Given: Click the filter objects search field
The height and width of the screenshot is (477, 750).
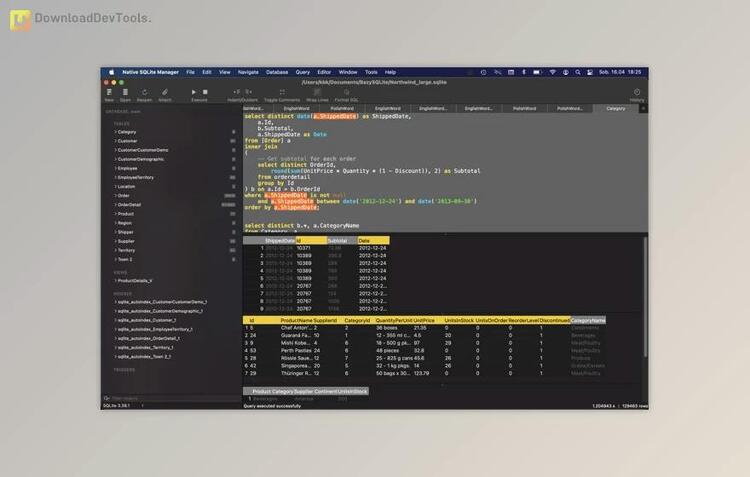Looking at the screenshot, I should click(174, 398).
